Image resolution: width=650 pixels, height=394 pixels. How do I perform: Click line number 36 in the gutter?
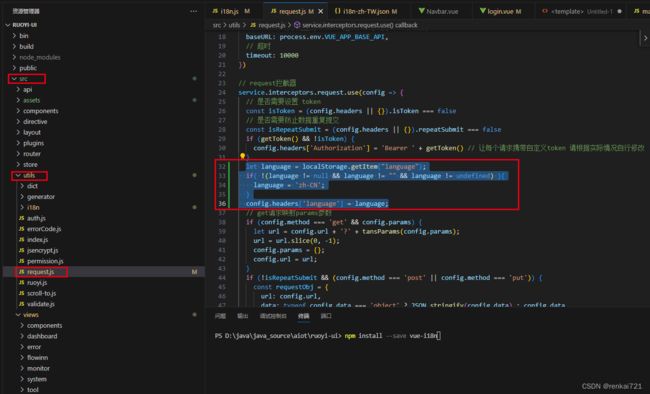(222, 204)
